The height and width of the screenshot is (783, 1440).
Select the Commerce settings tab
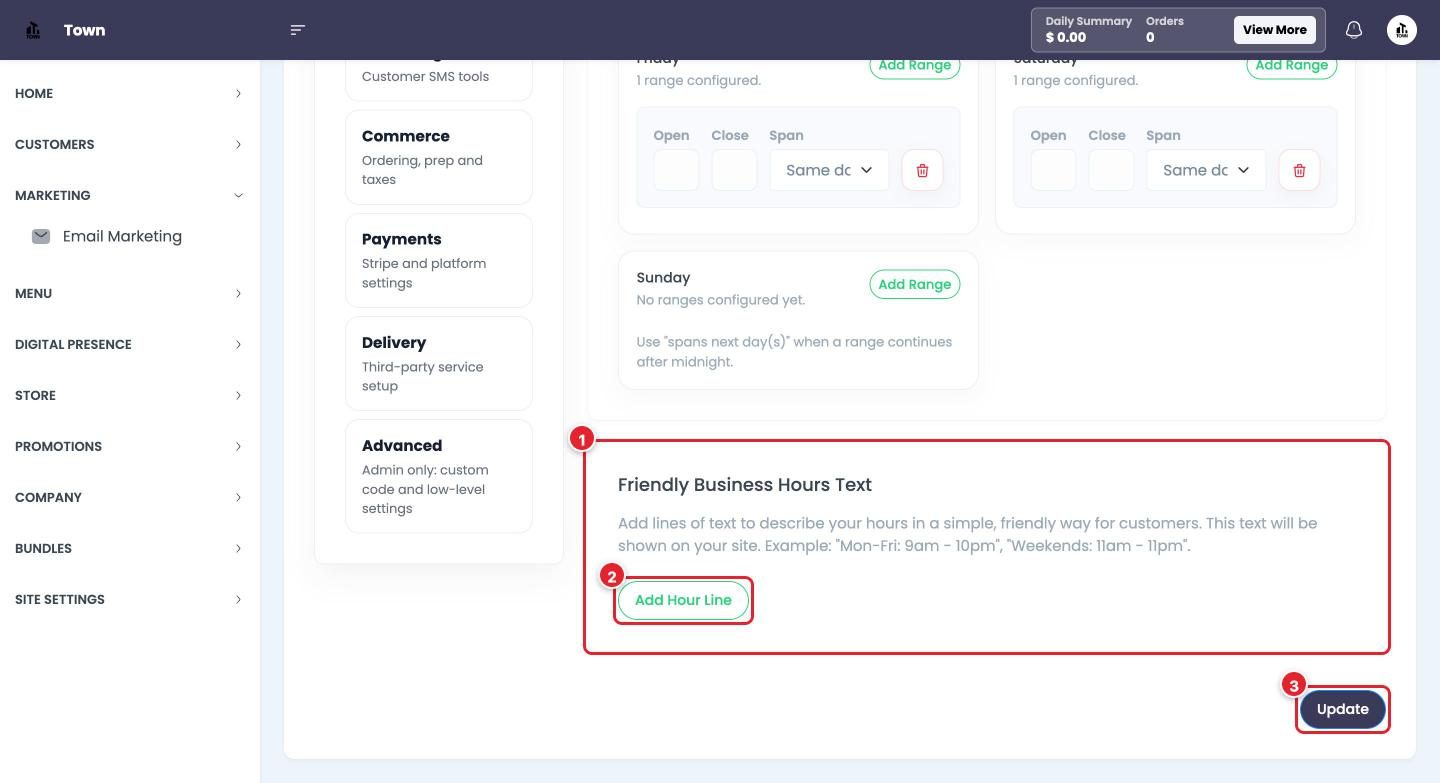(x=439, y=157)
